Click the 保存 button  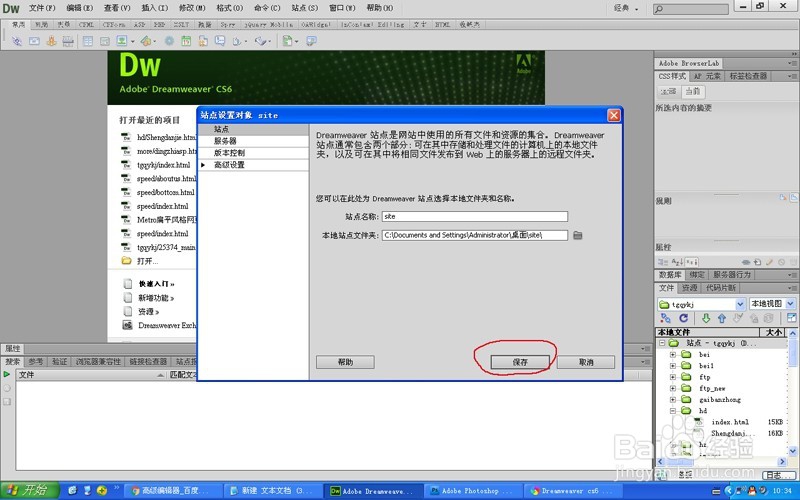click(x=520, y=362)
